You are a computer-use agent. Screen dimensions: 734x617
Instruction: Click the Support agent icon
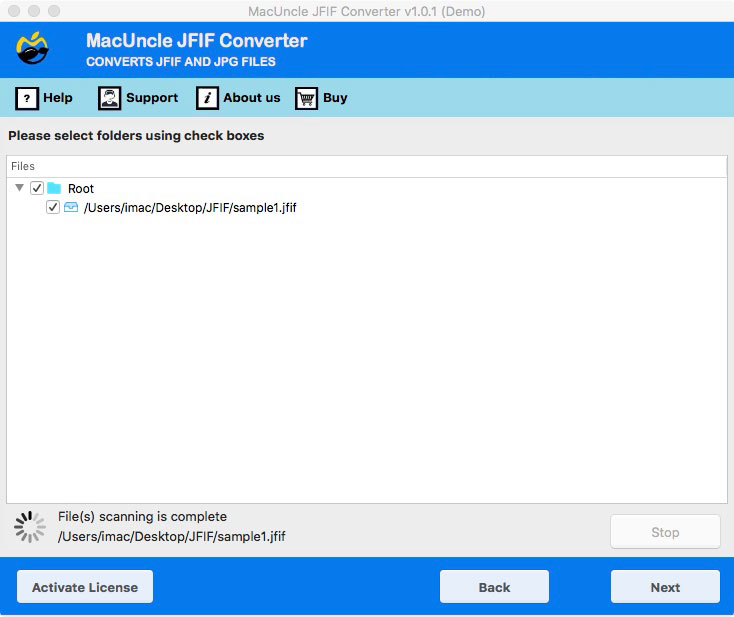point(109,98)
